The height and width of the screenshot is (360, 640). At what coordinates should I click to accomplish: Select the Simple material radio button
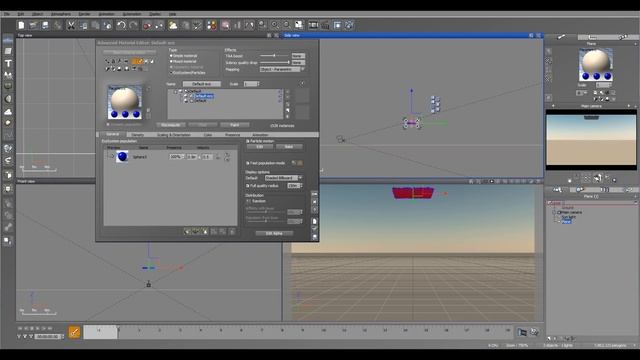point(171,56)
